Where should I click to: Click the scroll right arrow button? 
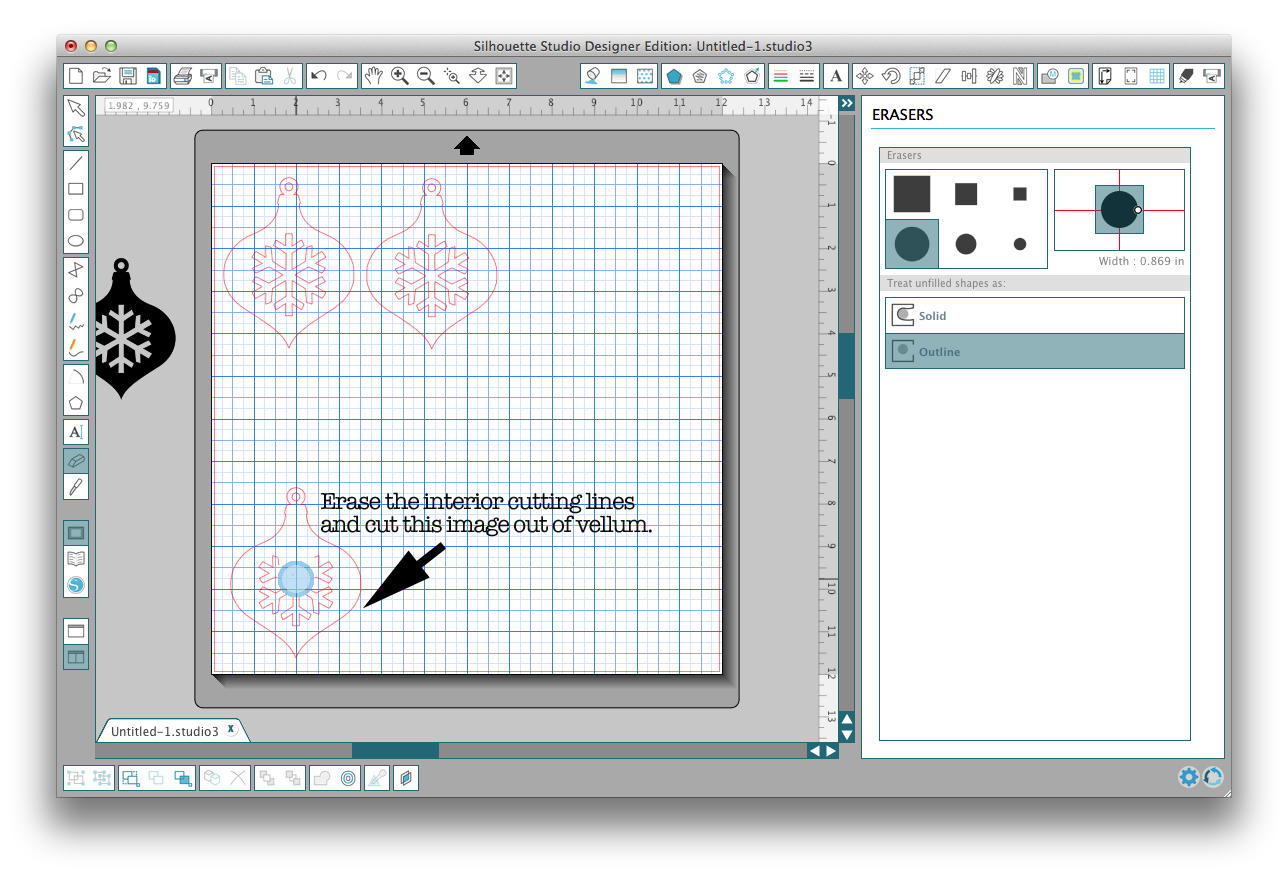click(831, 750)
